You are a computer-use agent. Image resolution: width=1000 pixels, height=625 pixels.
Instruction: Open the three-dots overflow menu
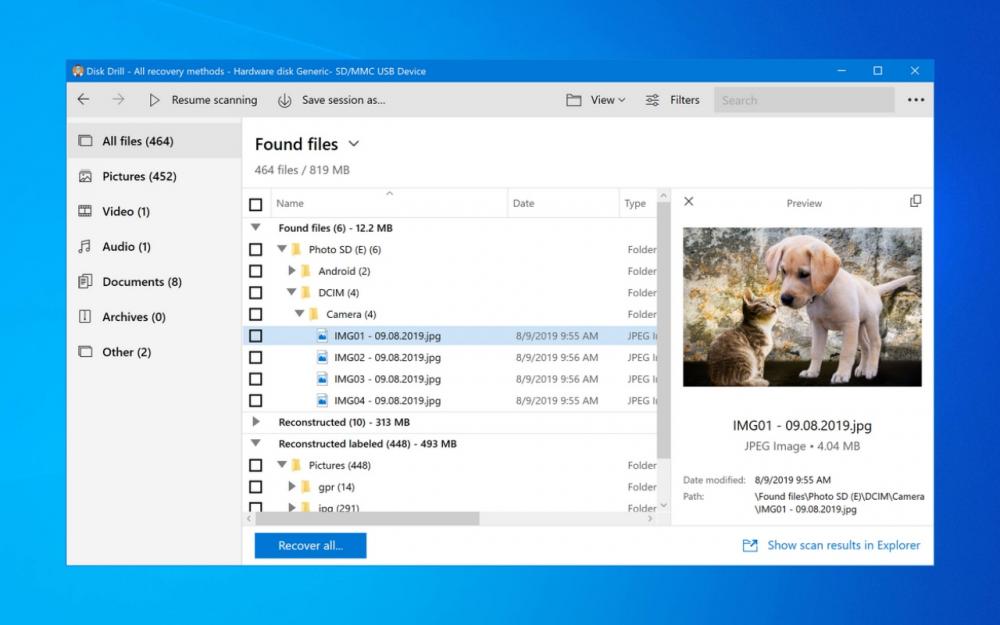click(x=916, y=100)
